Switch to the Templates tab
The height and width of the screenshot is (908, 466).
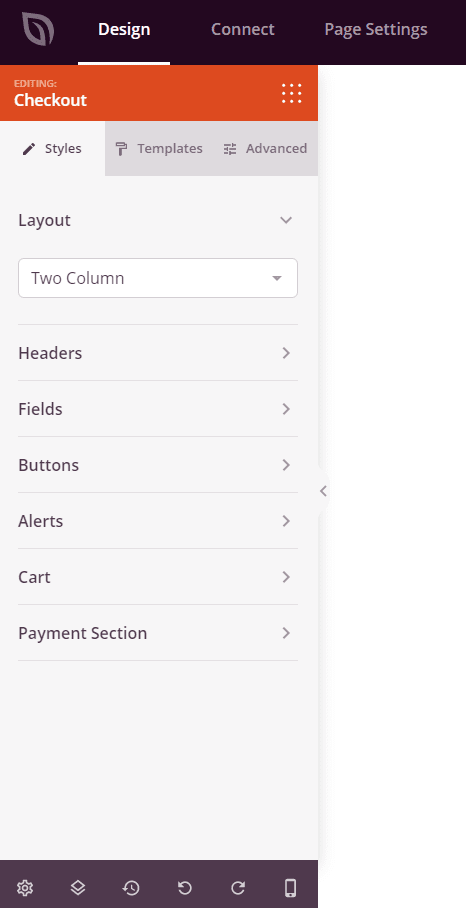point(159,149)
